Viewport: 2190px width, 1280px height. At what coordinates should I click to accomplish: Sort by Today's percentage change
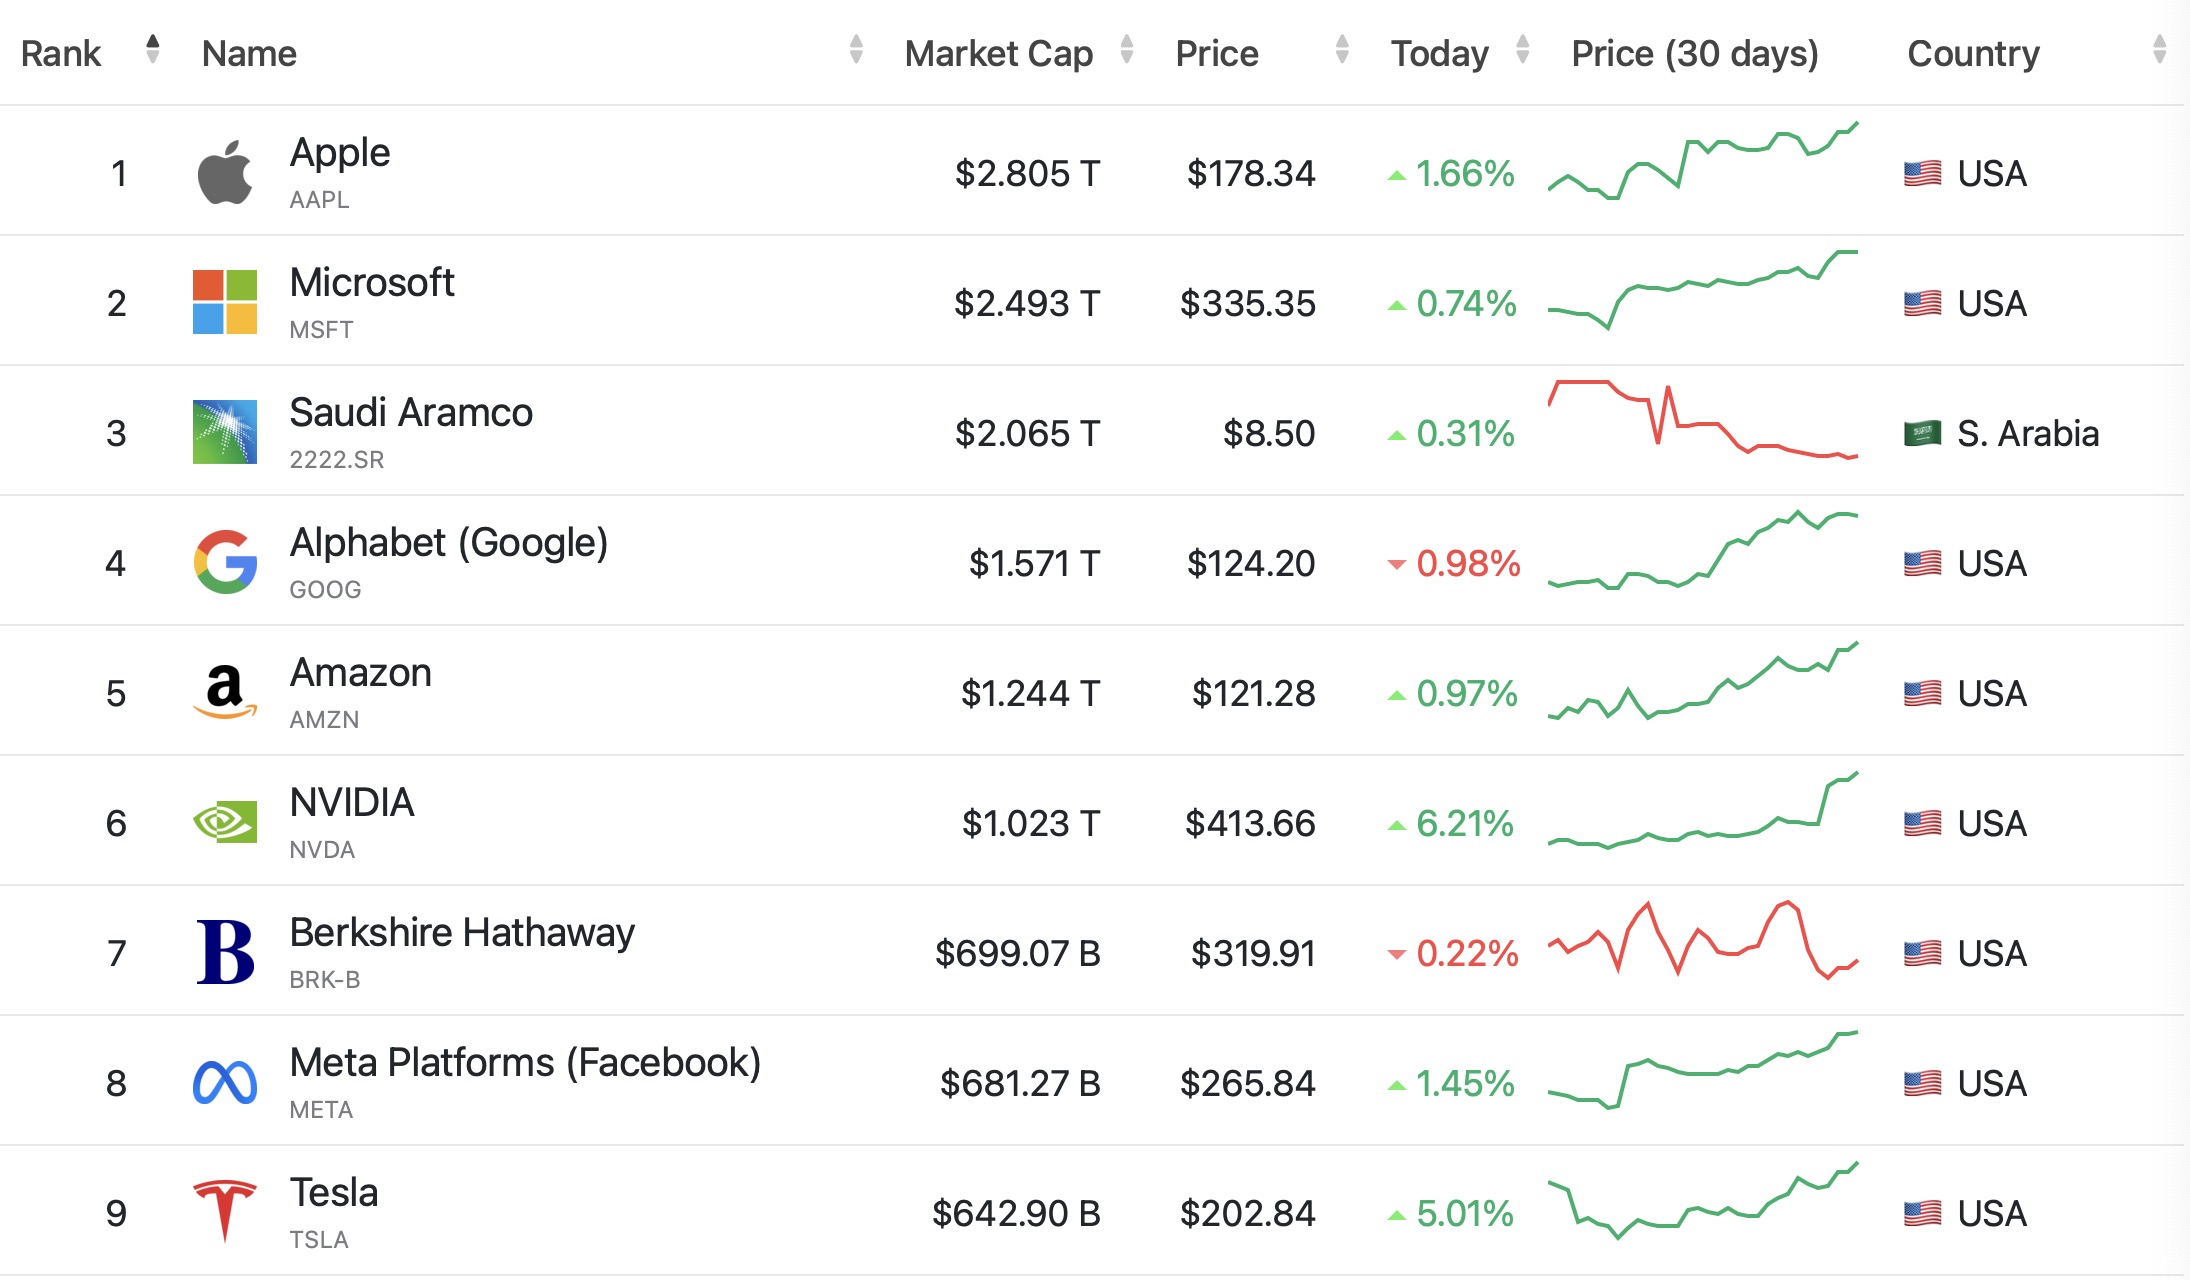(1523, 50)
